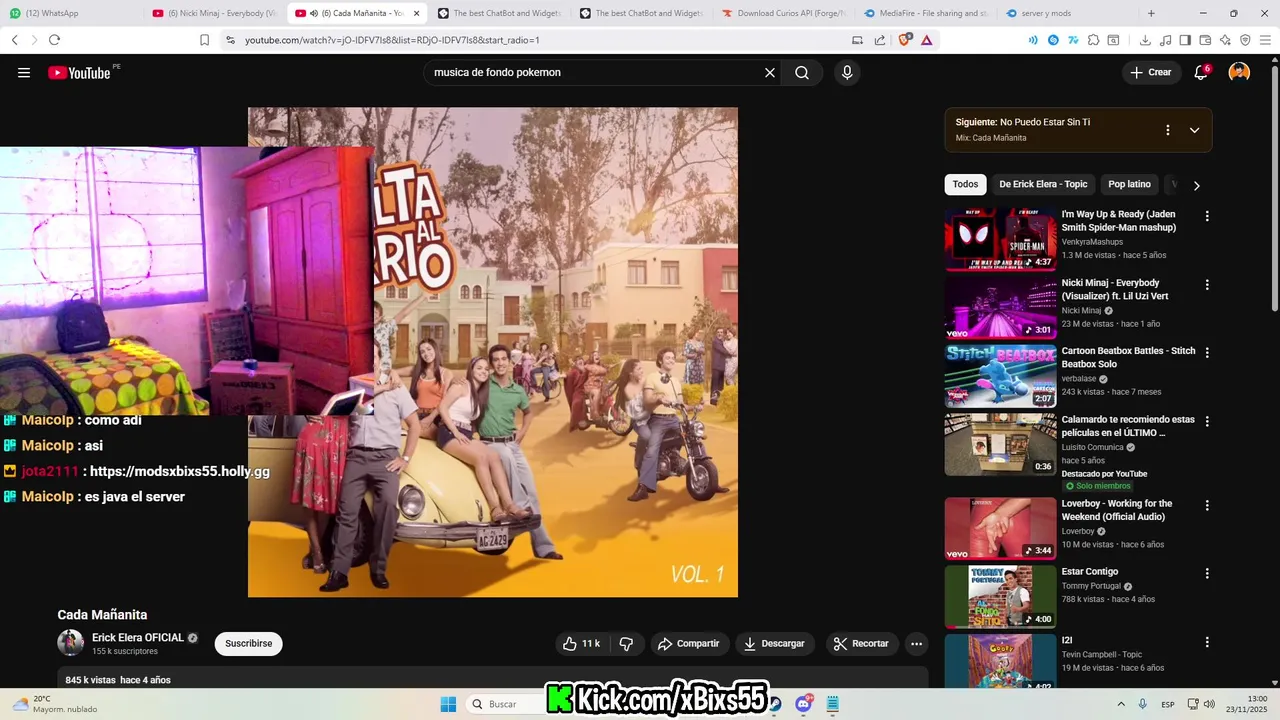Switch to MediaFire browser tab
Viewport: 1280px width, 720px height.
pyautogui.click(x=926, y=13)
